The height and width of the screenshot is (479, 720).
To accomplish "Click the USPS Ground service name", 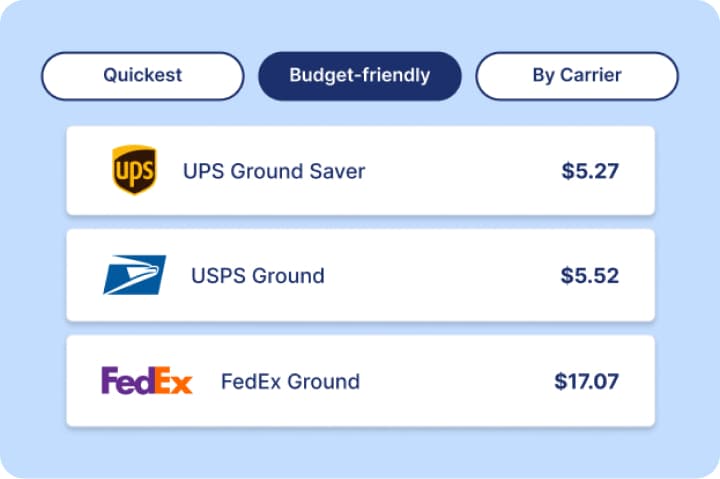I will (258, 276).
